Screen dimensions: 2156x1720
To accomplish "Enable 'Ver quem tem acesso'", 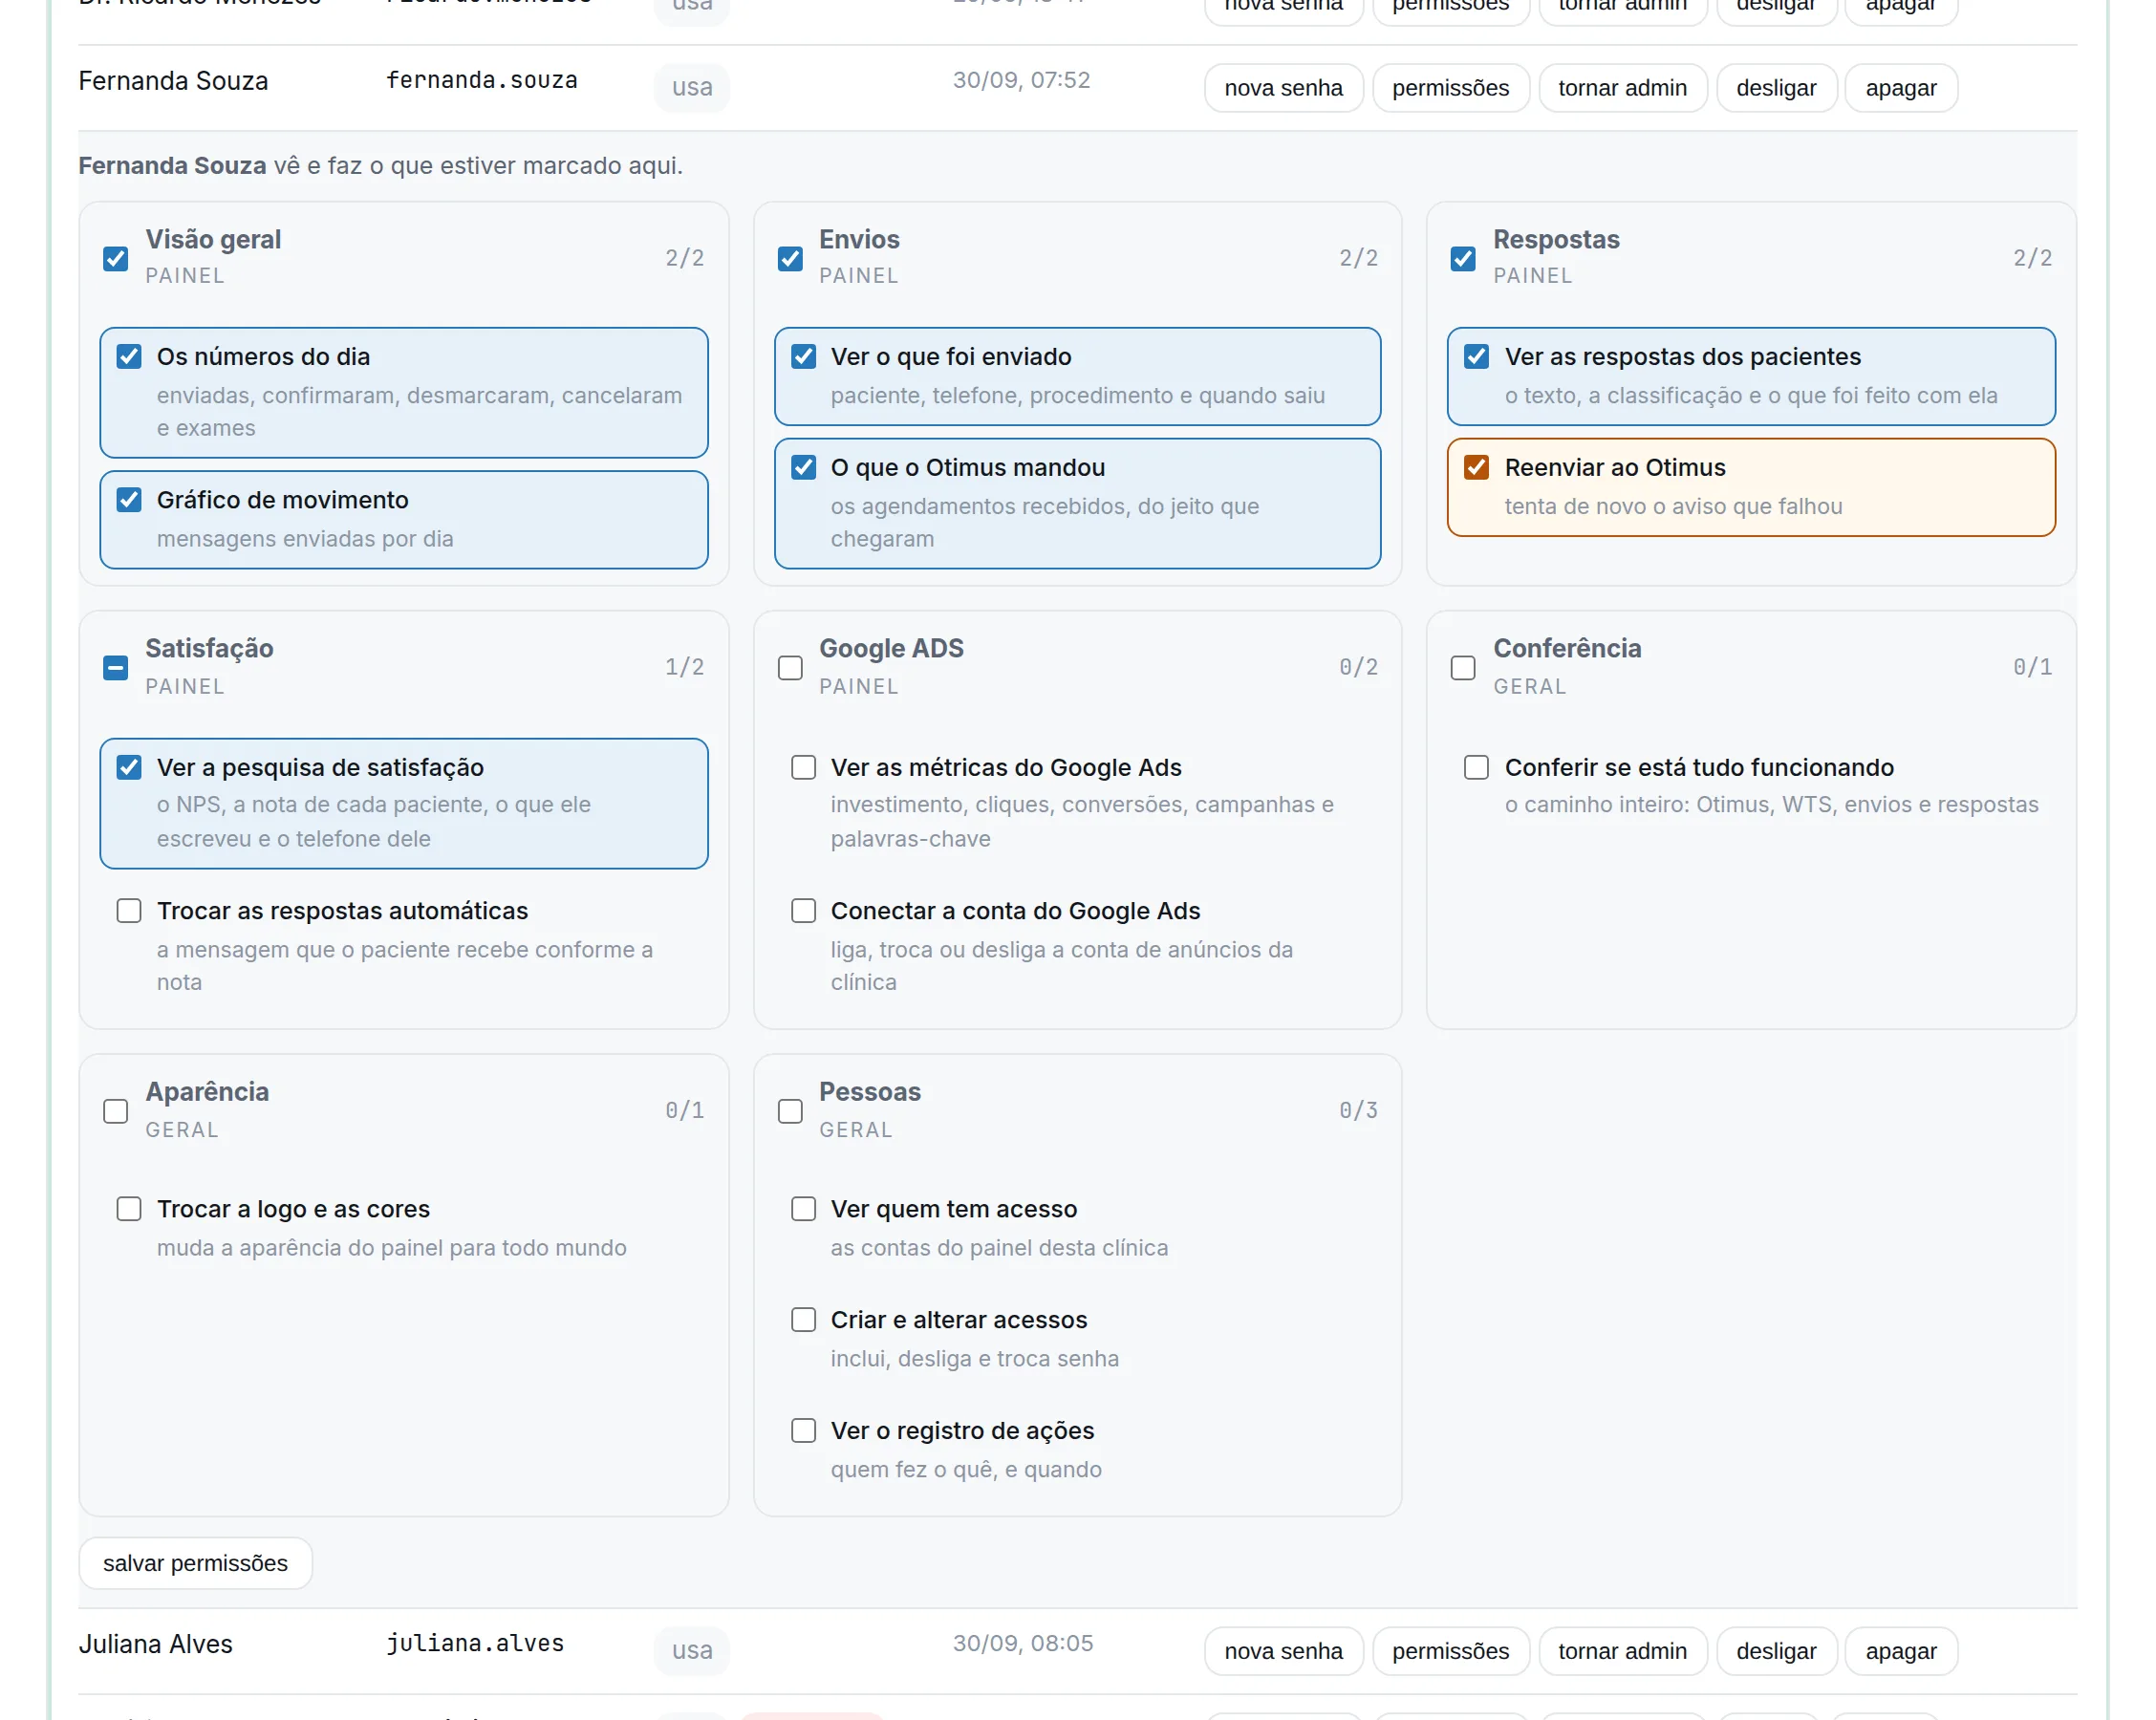I will tap(803, 1210).
